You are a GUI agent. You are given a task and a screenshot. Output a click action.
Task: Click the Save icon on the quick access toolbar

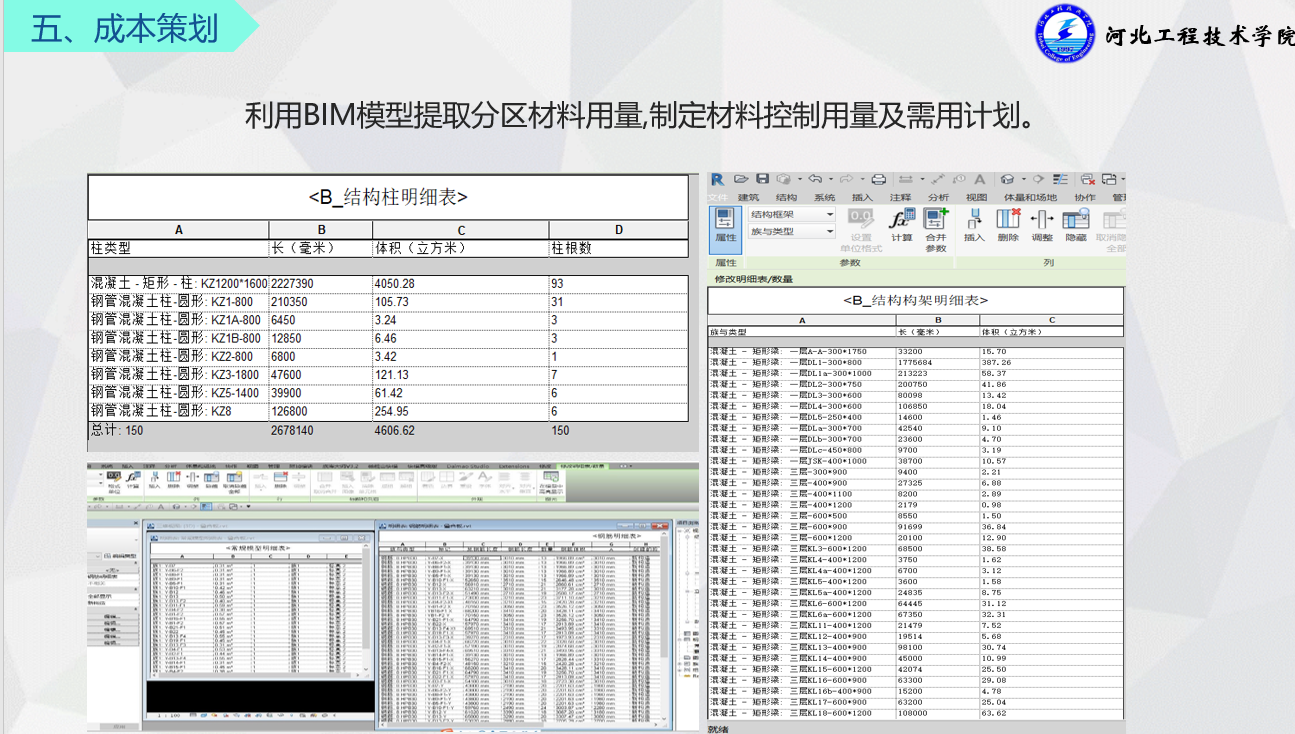click(764, 179)
